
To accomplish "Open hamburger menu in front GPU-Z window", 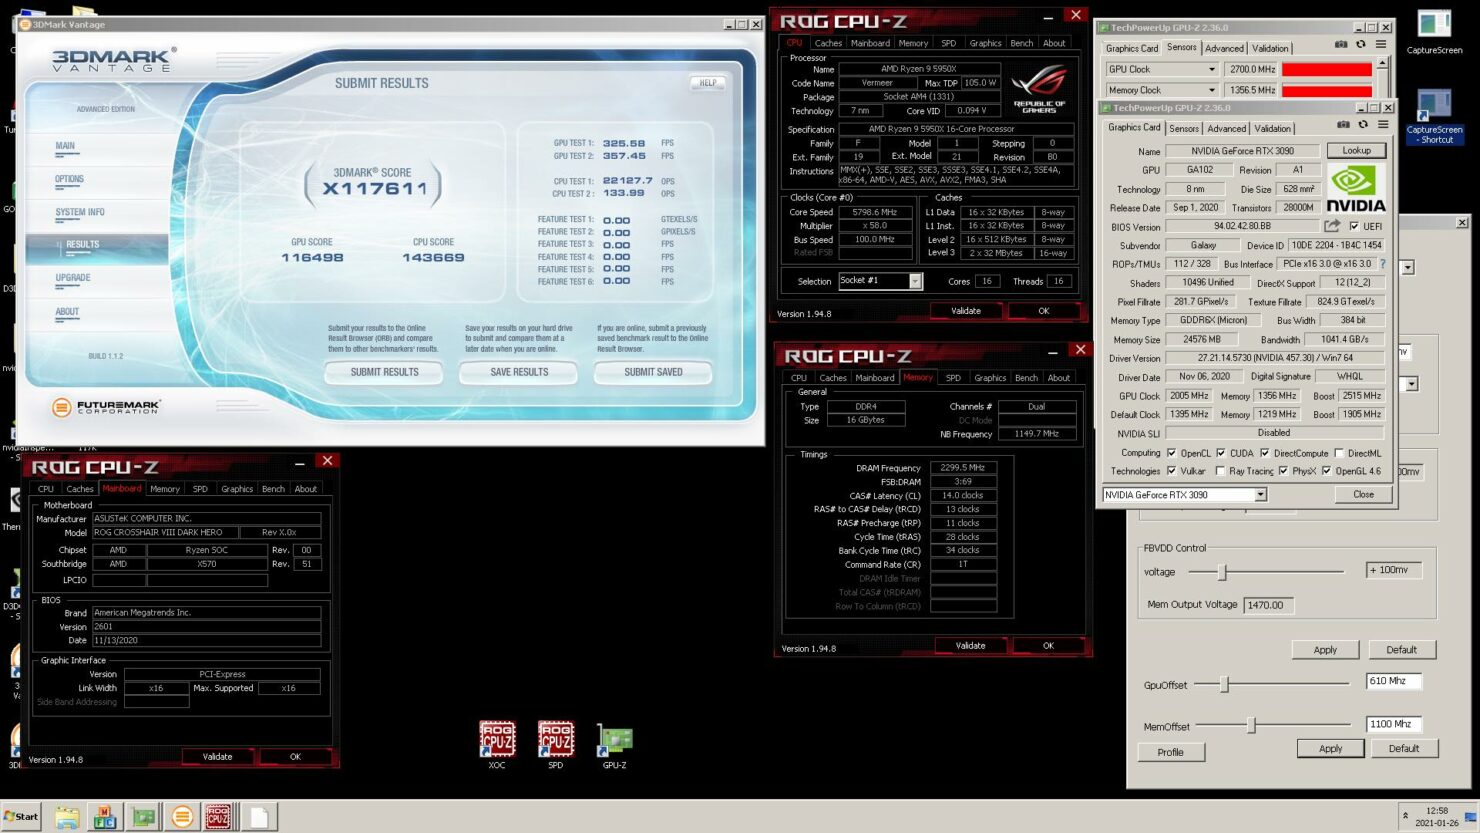I will click(x=1383, y=125).
